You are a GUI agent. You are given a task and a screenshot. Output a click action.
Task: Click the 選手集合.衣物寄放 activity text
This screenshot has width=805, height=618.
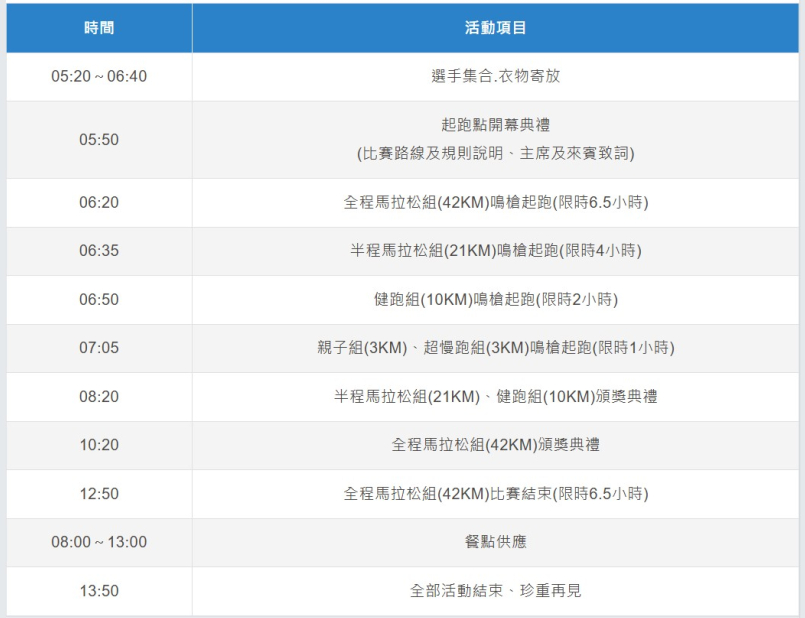495,76
